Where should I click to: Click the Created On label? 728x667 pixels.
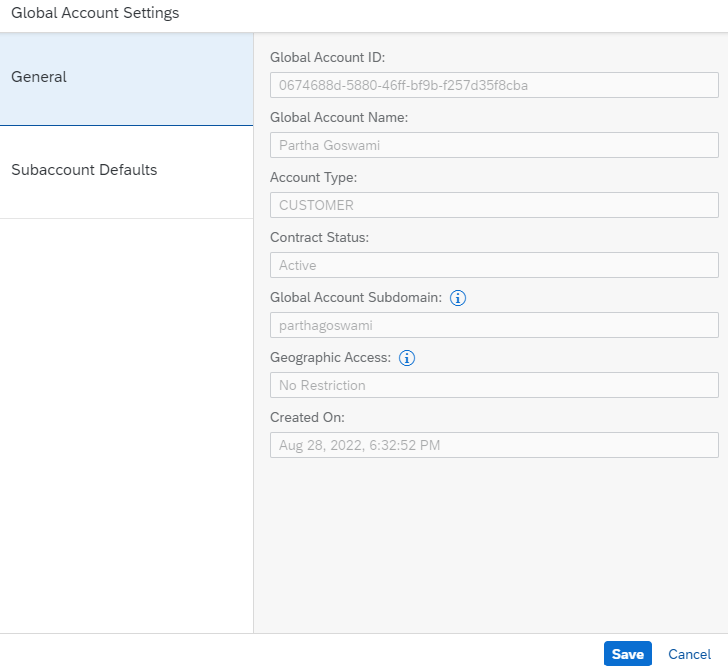tap(307, 418)
